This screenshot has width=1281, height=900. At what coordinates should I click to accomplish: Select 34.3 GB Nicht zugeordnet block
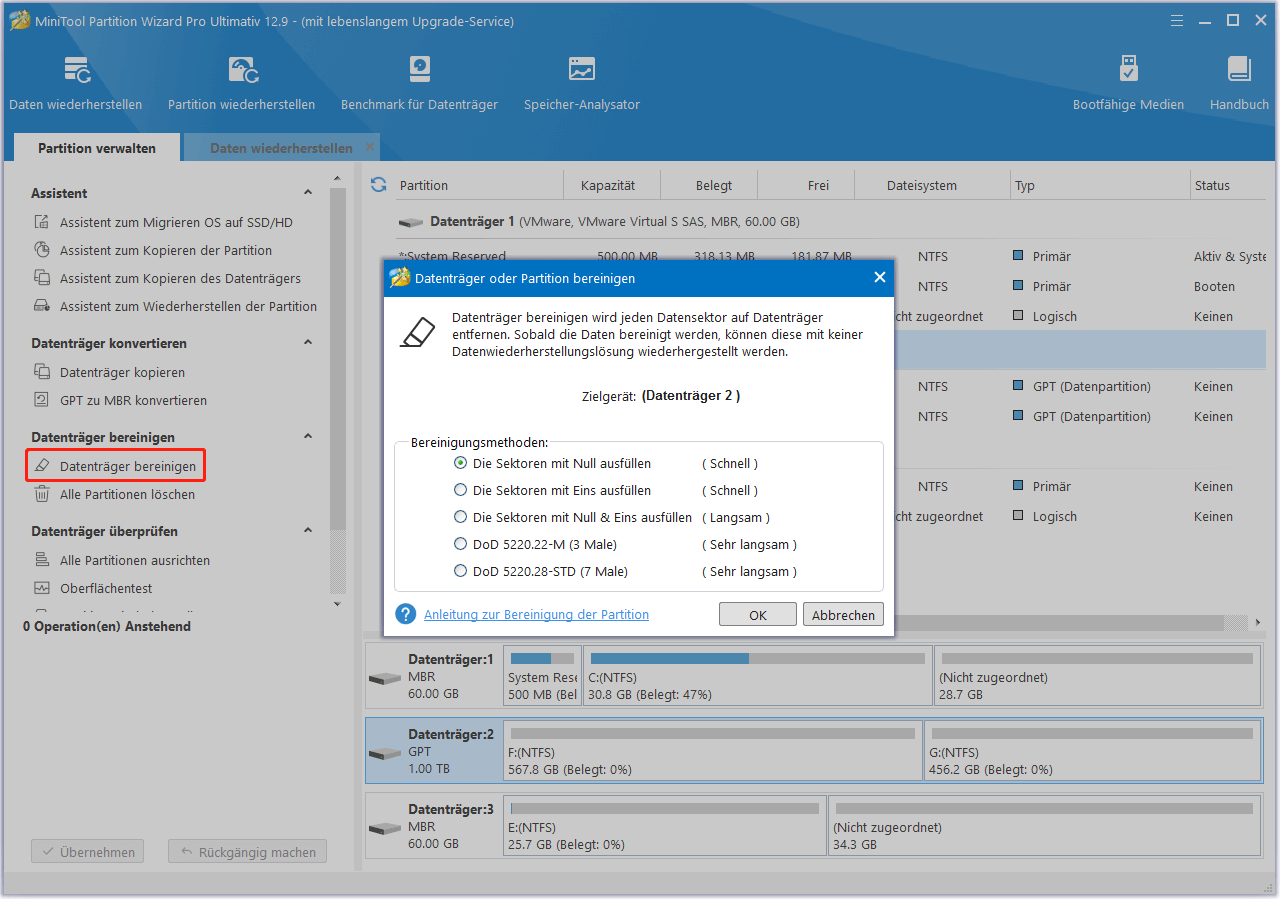point(1044,825)
